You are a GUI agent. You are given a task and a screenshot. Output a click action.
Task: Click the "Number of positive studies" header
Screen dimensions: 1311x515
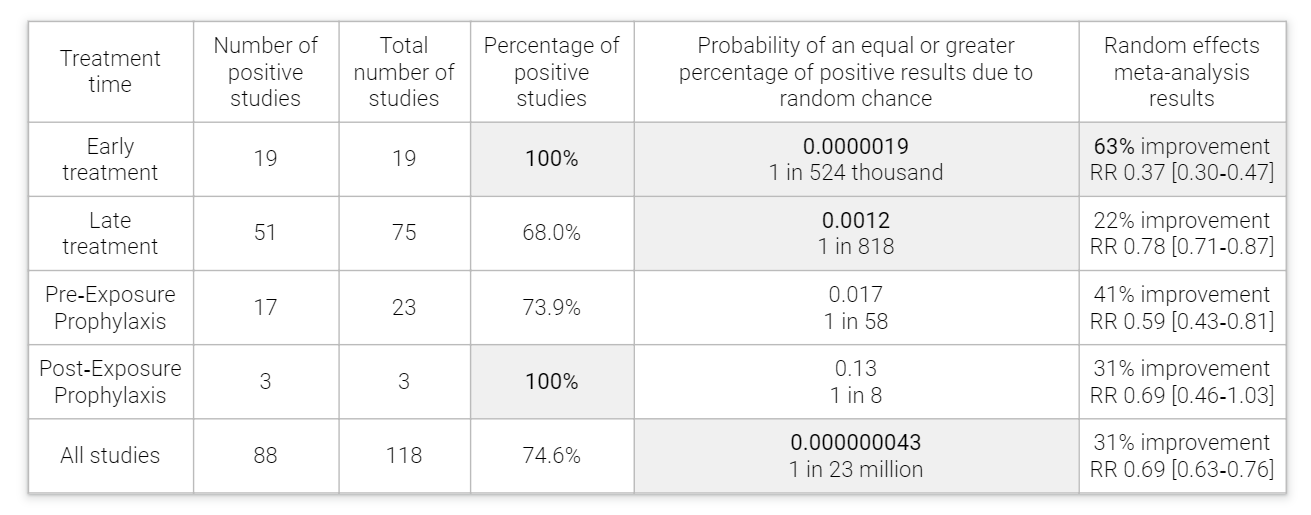[265, 72]
